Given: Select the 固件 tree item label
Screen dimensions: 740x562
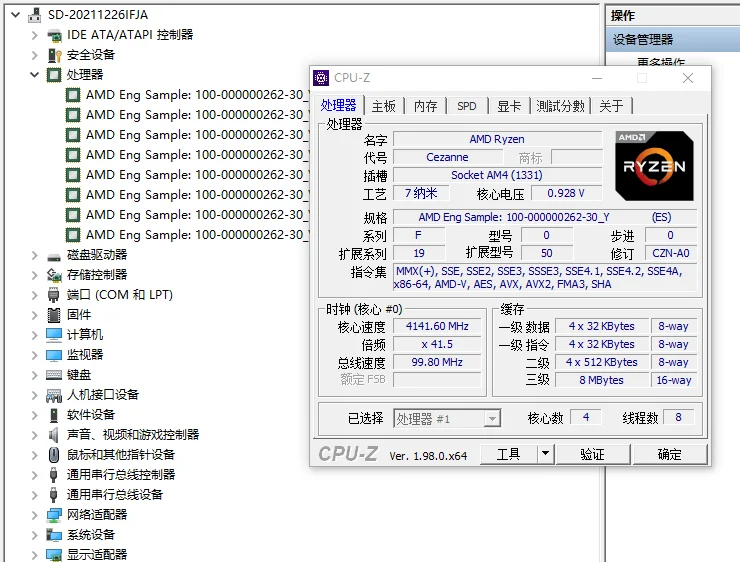Looking at the screenshot, I should coord(79,315).
